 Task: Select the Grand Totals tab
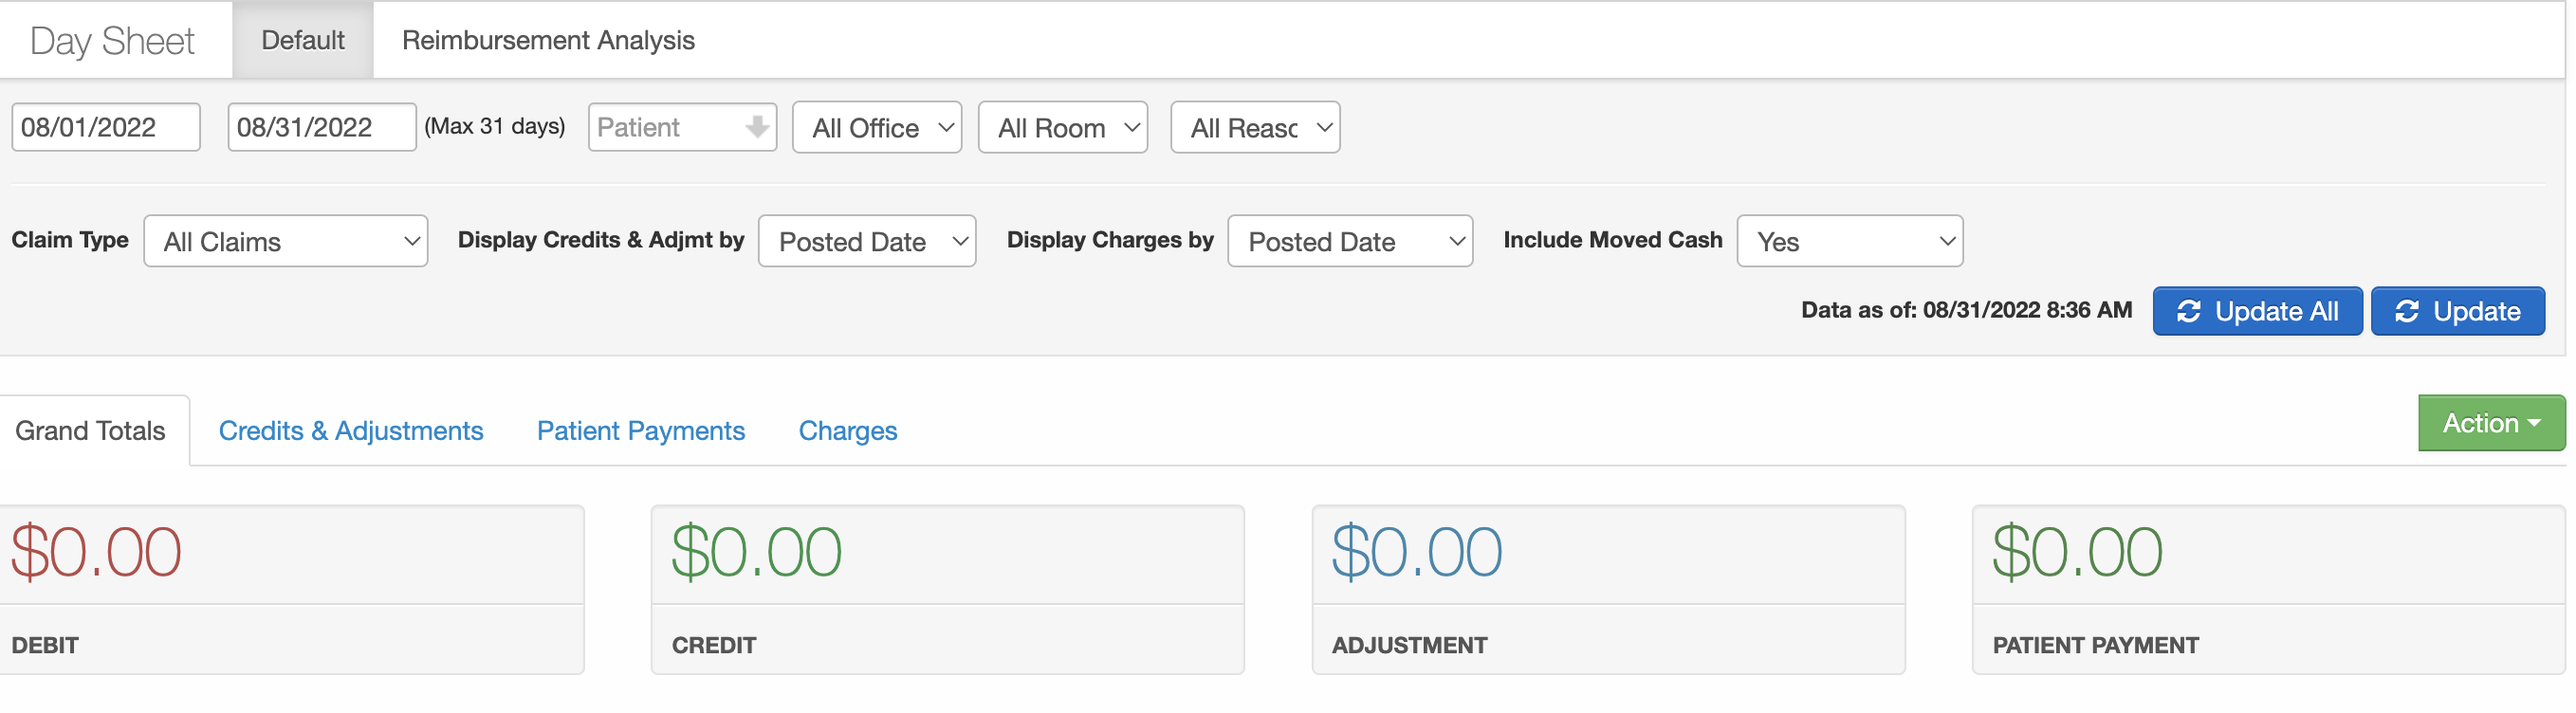click(90, 431)
